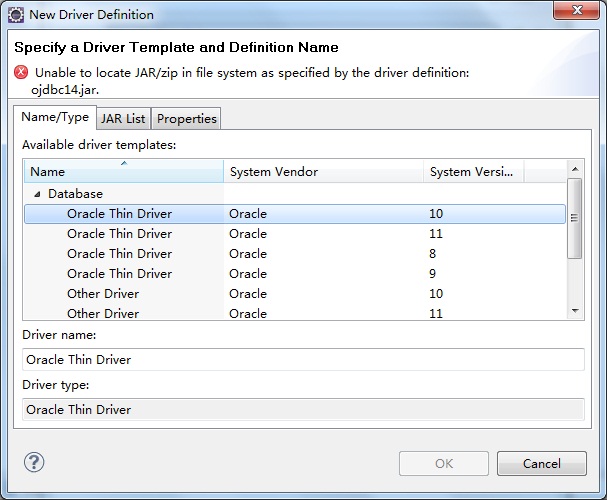Click the help question mark icon
The image size is (607, 500).
click(x=34, y=462)
